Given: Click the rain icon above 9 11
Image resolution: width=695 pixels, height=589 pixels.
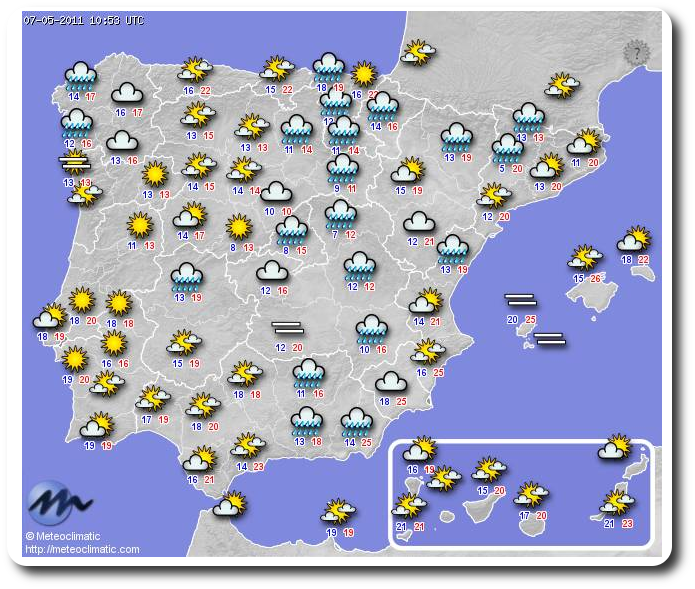Looking at the screenshot, I should coord(343,169).
